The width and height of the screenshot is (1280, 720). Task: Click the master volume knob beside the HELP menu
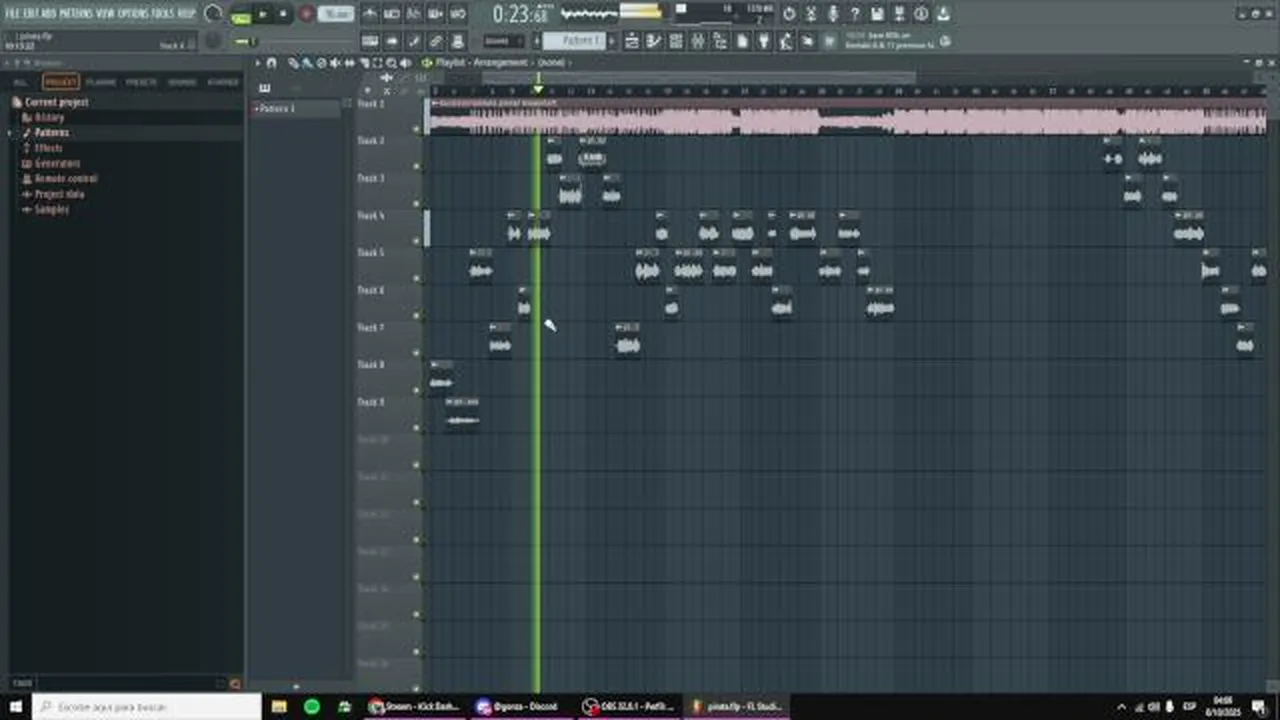(213, 14)
